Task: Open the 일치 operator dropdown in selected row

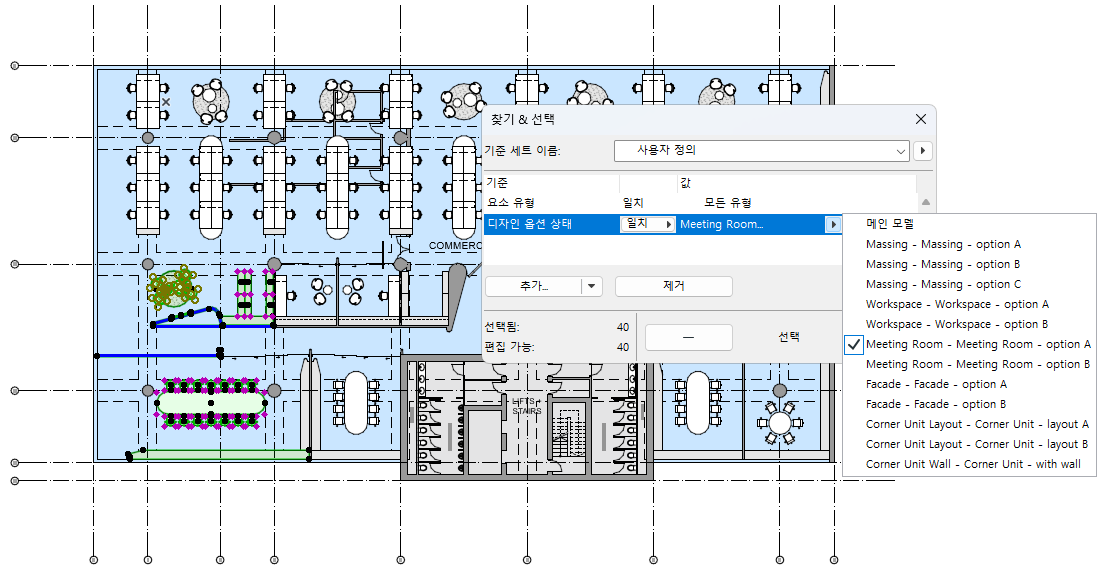Action: 647,224
